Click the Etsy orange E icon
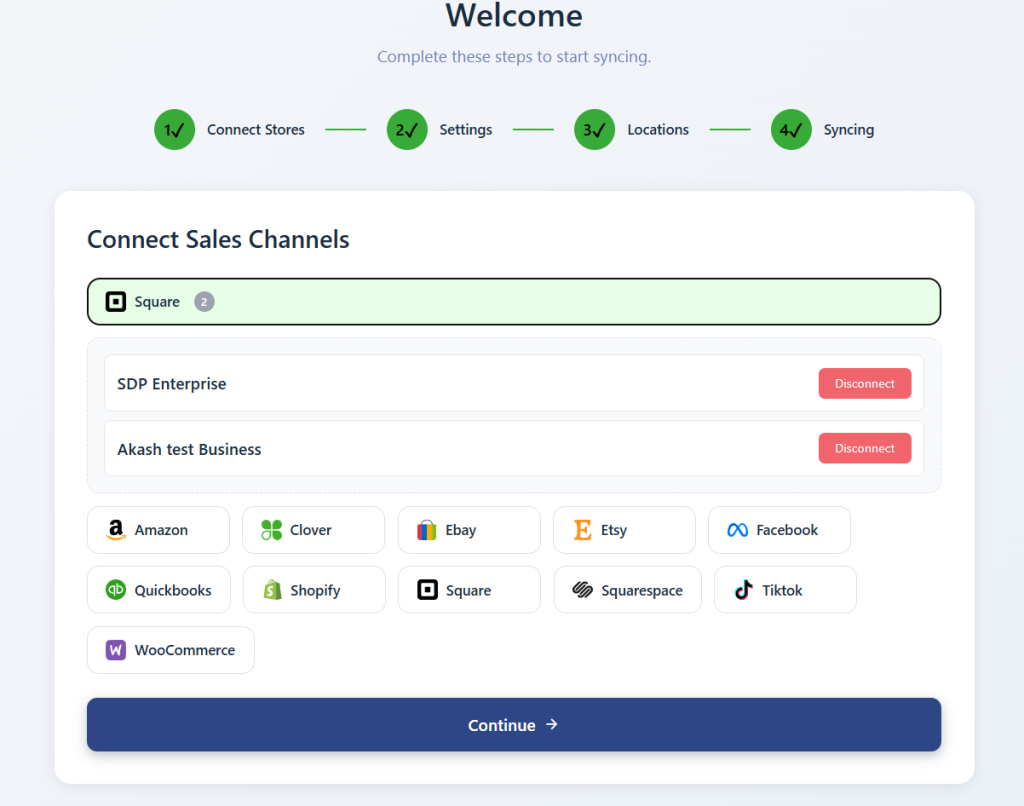This screenshot has height=806, width=1024. pos(582,530)
